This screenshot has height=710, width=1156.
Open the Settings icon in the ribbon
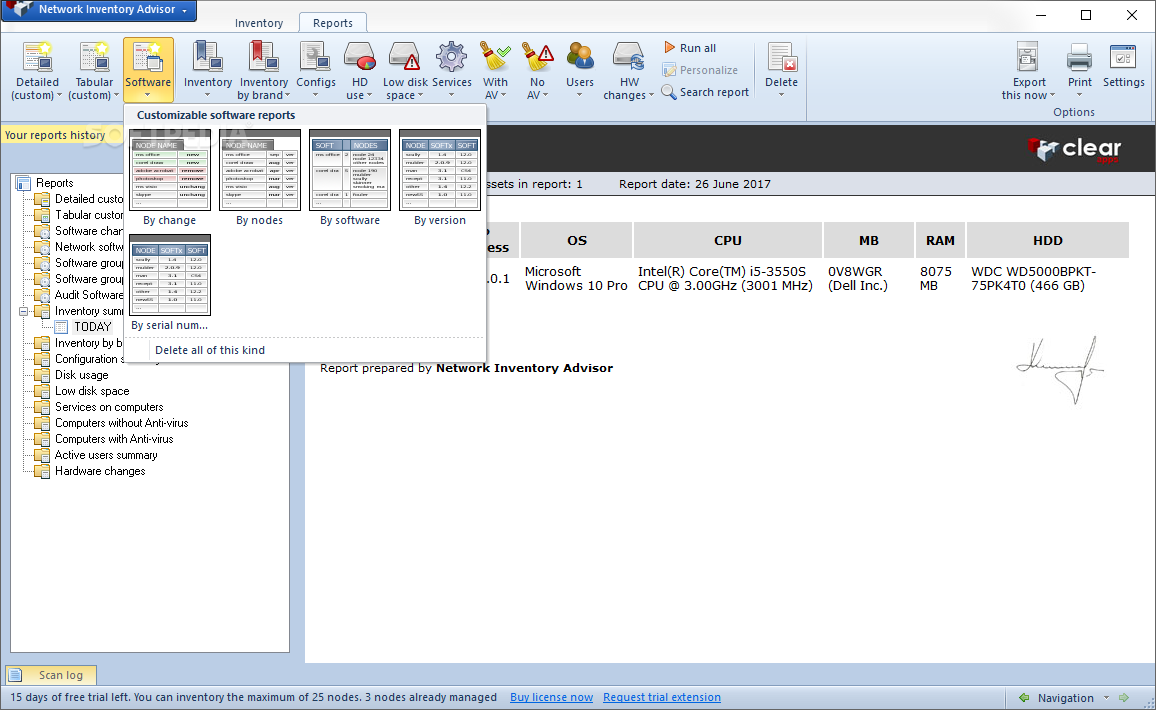pos(1123,57)
